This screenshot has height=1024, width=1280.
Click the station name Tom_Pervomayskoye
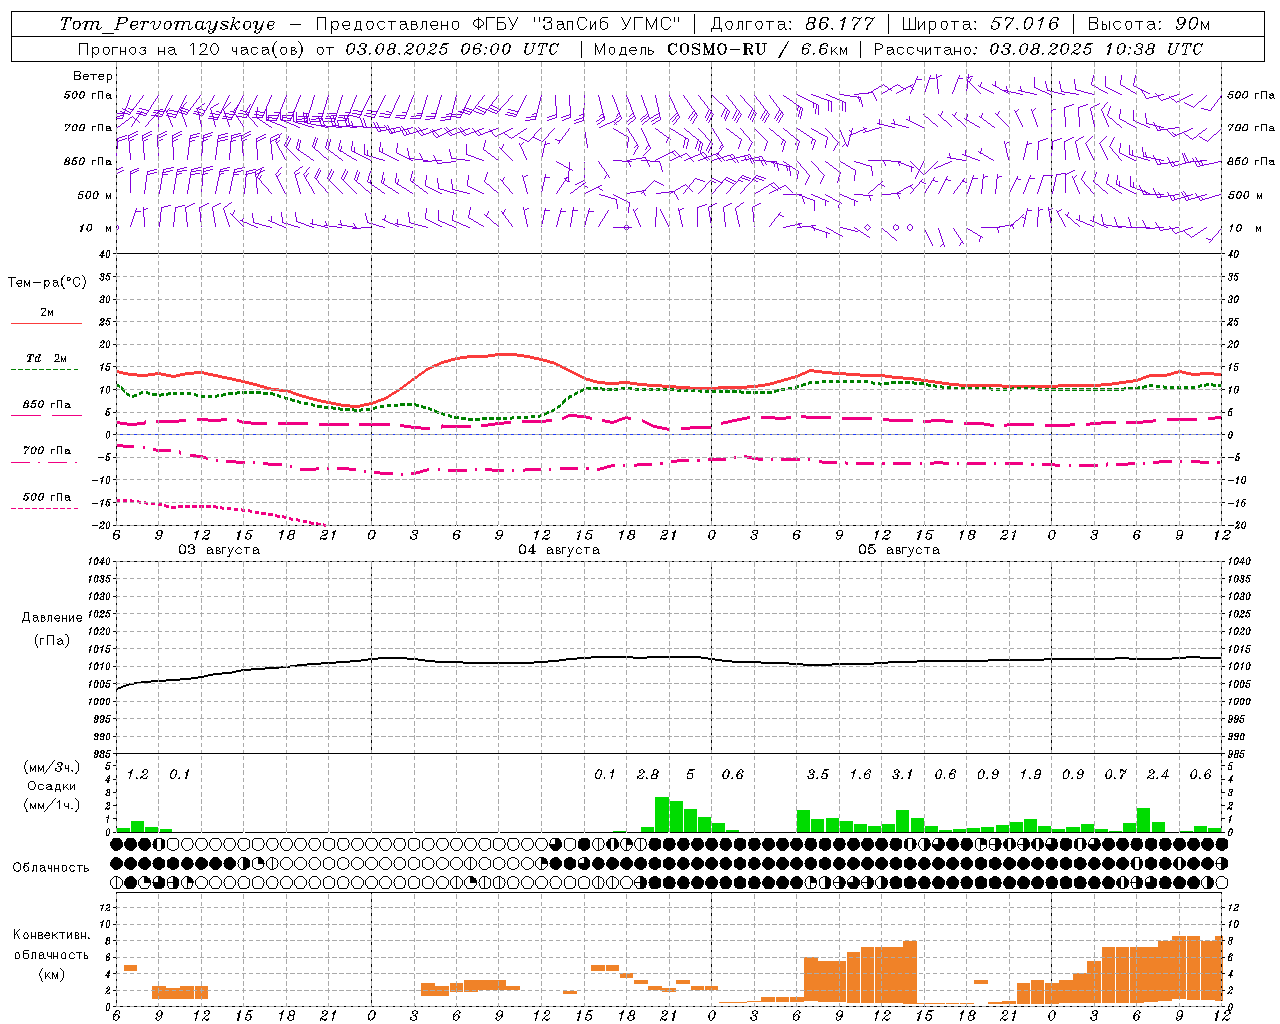167,24
